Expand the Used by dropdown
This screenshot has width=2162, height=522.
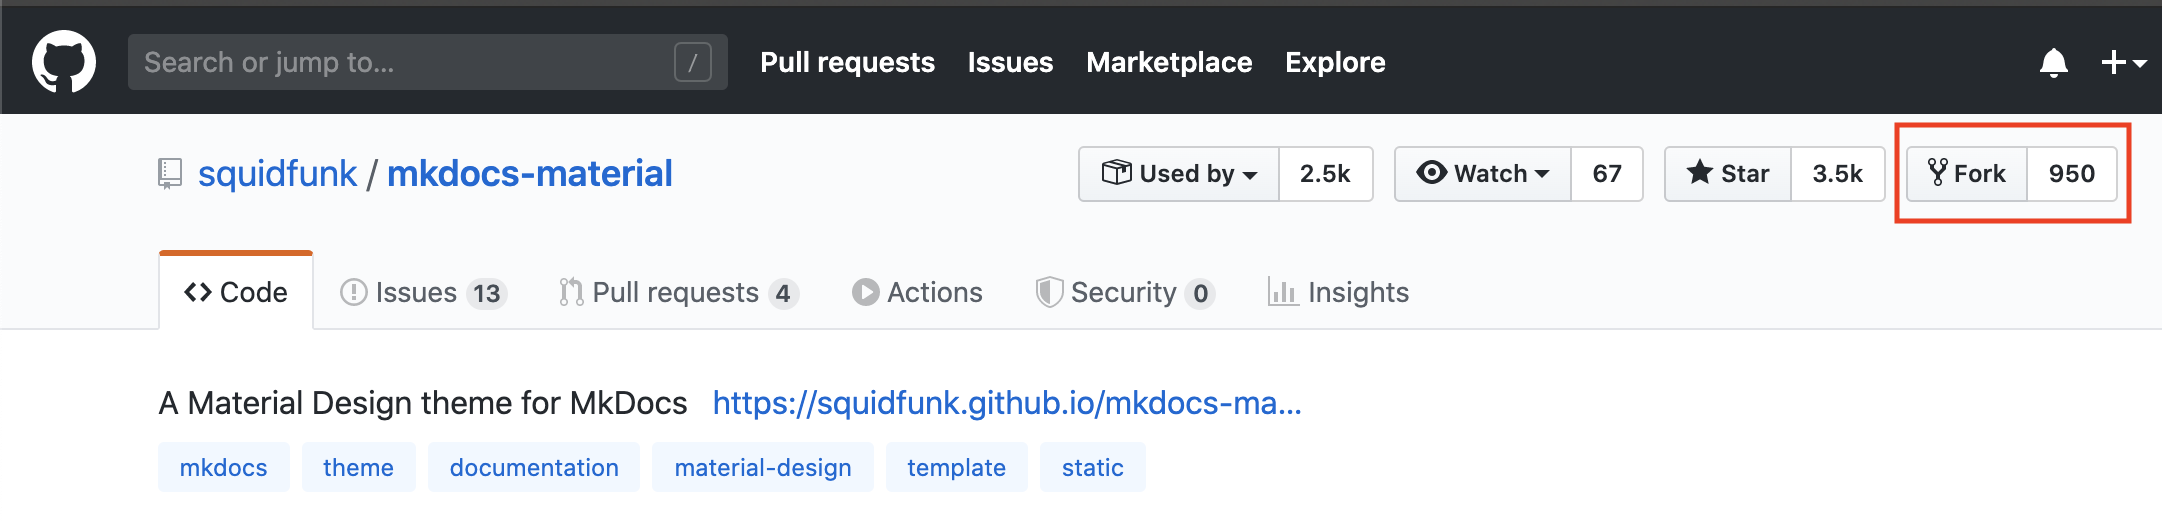tap(1179, 174)
